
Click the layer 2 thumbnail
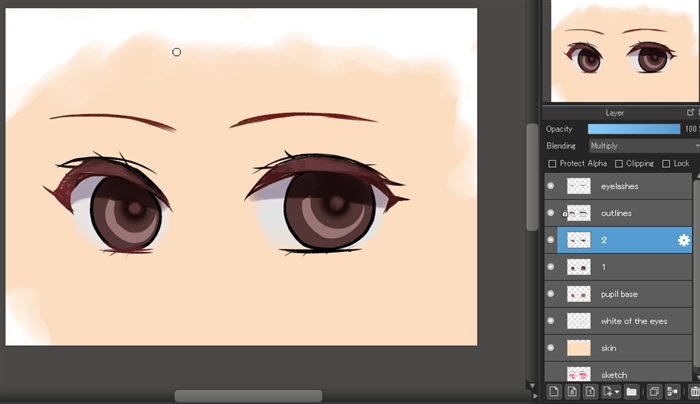579,240
